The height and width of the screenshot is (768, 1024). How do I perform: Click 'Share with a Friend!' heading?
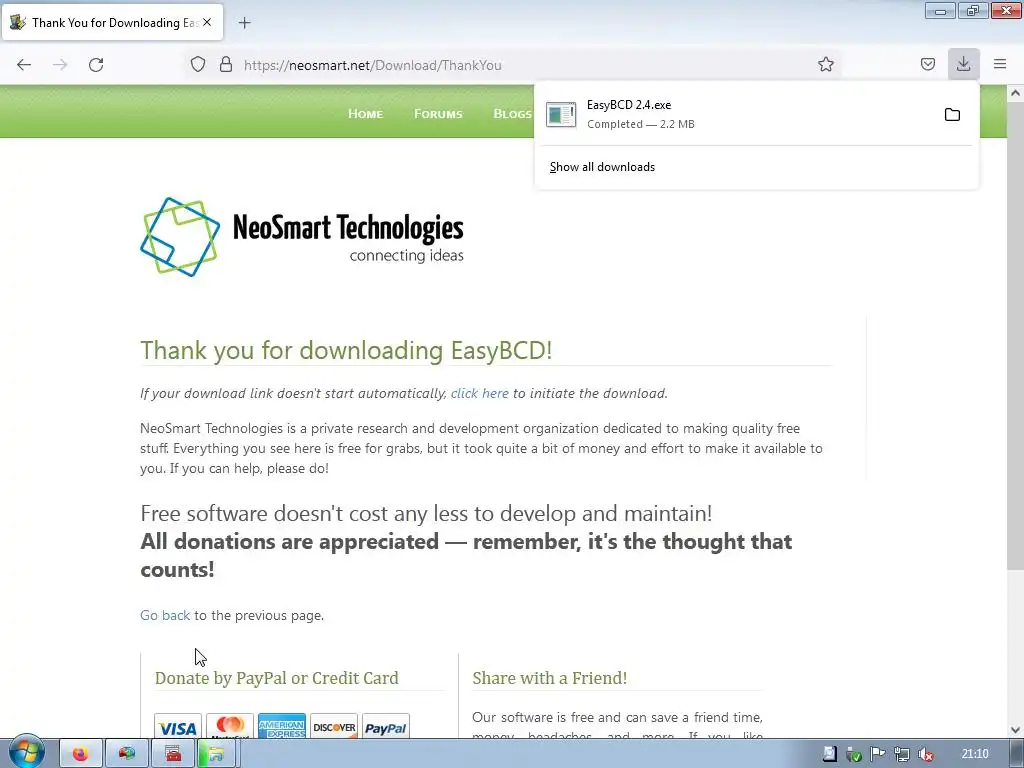coord(549,678)
